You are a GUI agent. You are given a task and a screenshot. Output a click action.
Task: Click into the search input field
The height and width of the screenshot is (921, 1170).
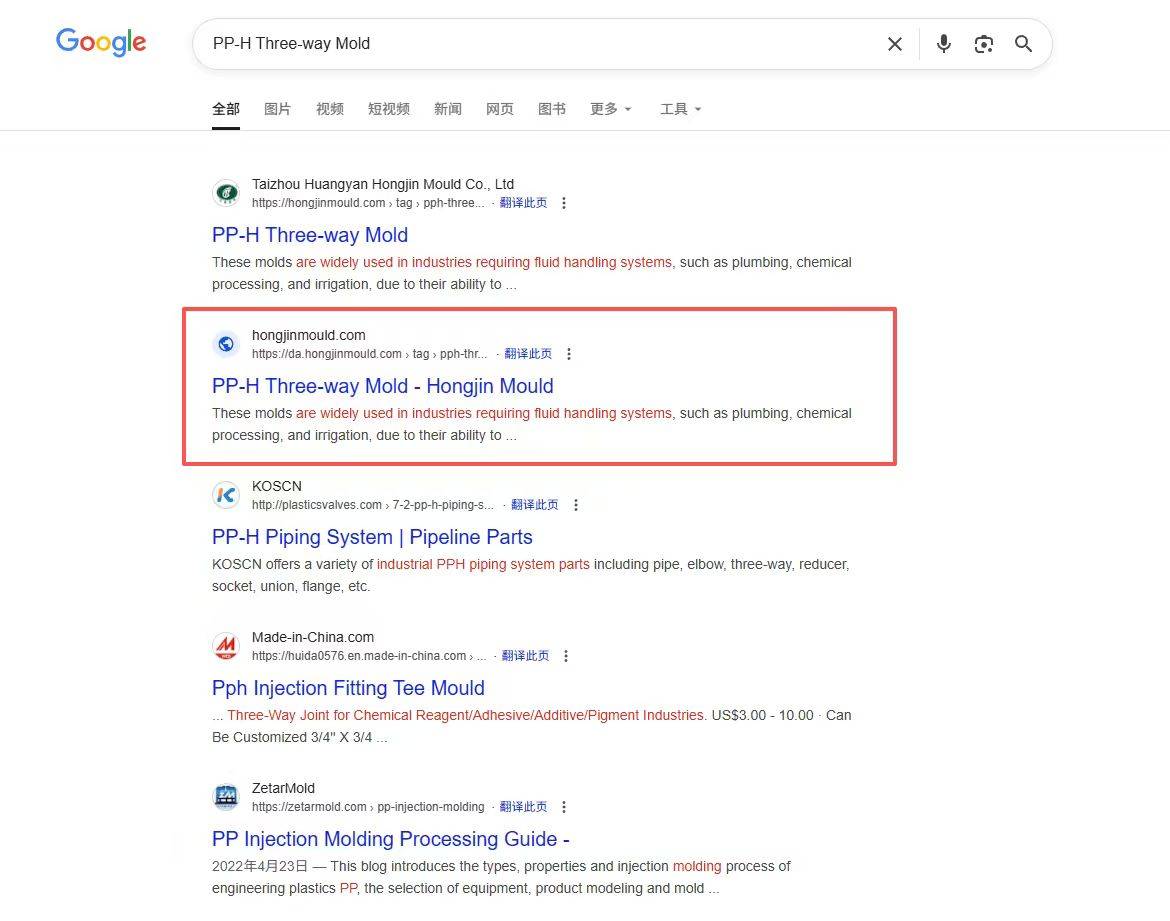click(540, 44)
